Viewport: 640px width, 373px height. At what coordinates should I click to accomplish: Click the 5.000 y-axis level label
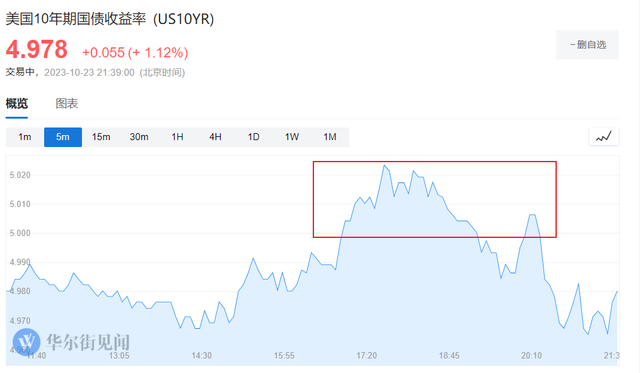point(20,233)
